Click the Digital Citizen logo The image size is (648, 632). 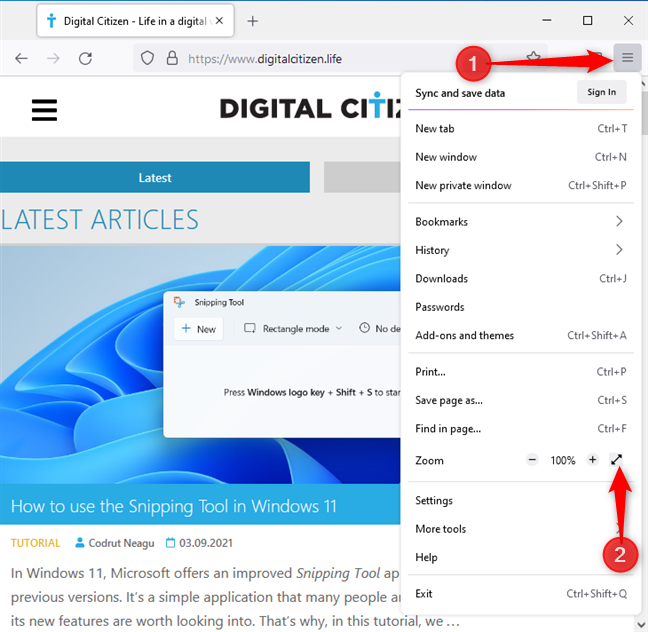[x=310, y=107]
